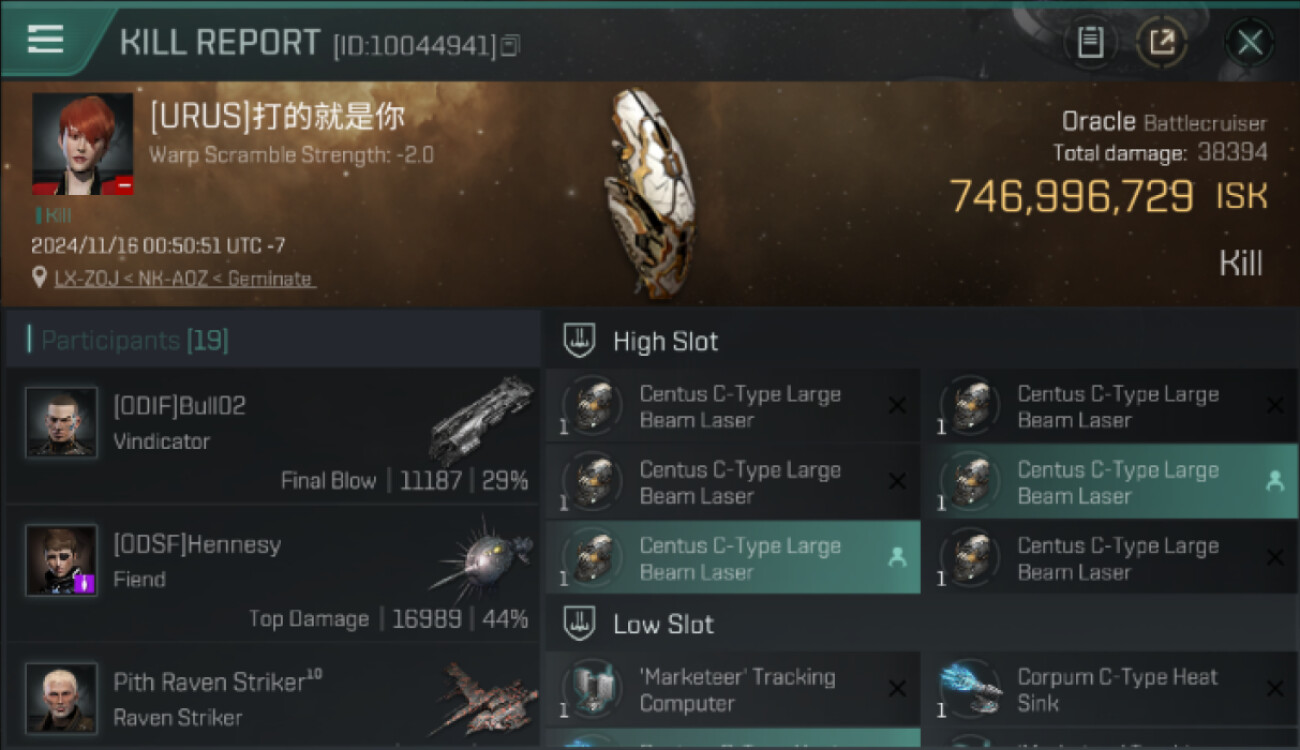Open the LX-ZOJ Geminate location link
Screen dimensions: 1300x750
pos(184,279)
